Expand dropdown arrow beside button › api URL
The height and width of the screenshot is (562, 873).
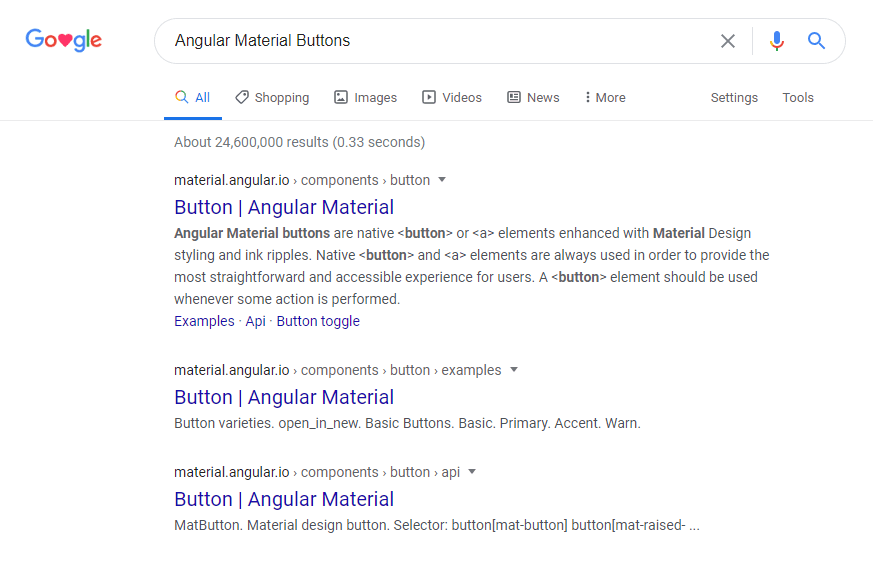coord(472,472)
